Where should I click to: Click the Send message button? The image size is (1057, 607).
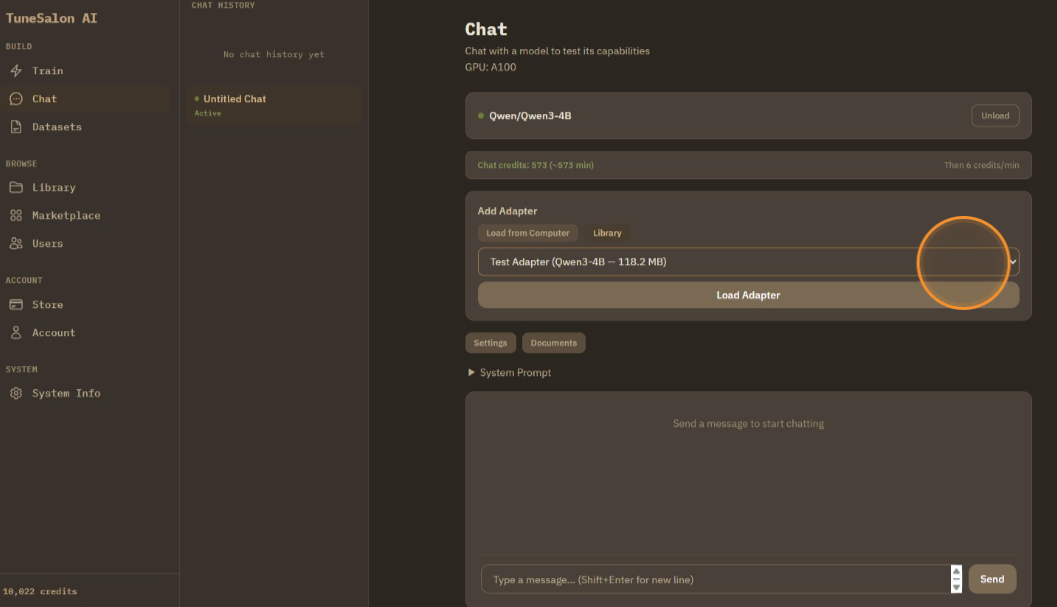coord(991,579)
